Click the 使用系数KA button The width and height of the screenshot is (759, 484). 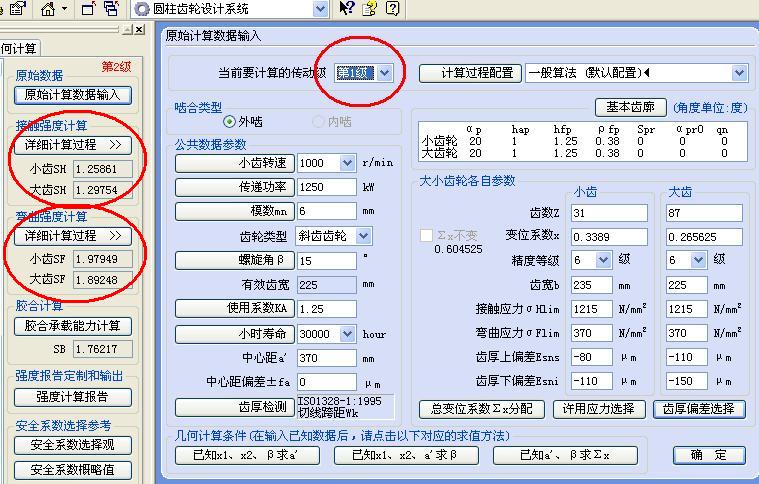[x=234, y=308]
